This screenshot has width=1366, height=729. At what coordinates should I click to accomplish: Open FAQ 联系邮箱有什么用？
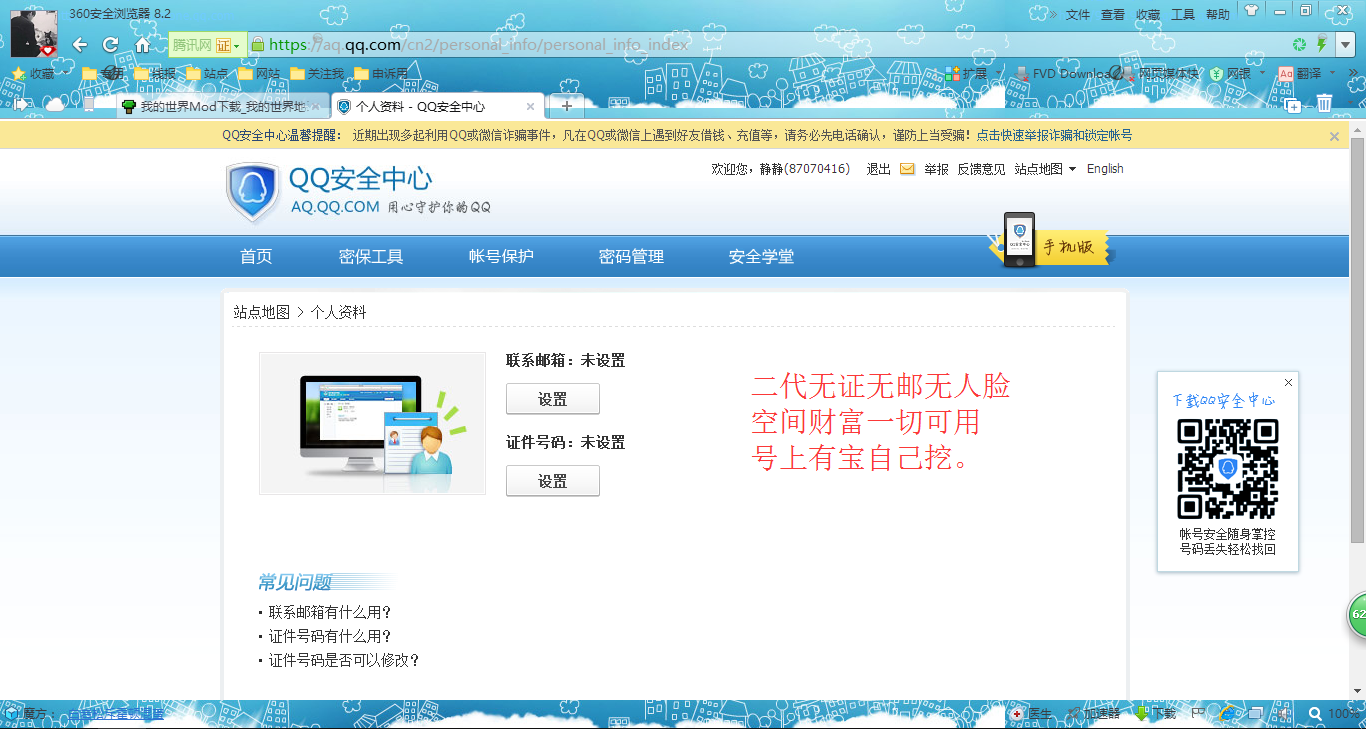tap(330, 612)
